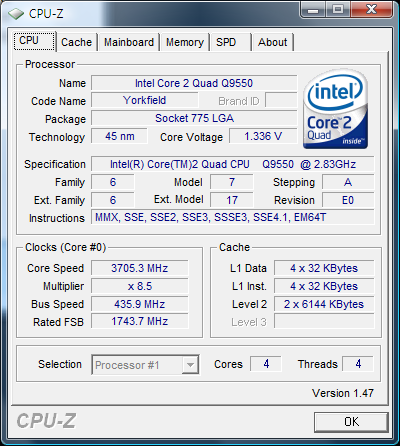Click the Cores count field

(x=266, y=364)
